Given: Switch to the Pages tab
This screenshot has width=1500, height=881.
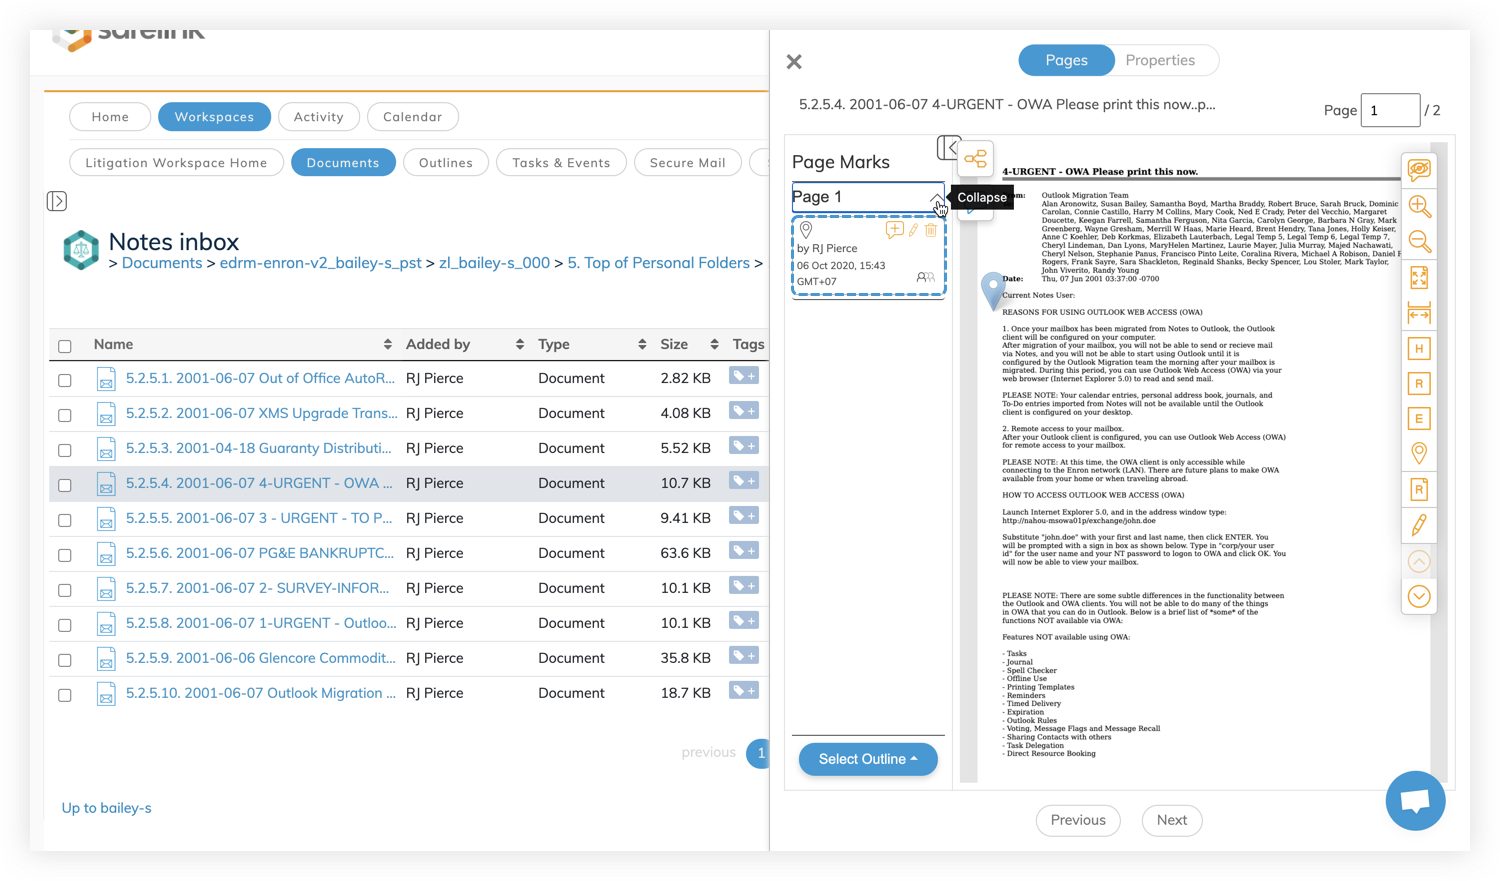Looking at the screenshot, I should [x=1066, y=60].
